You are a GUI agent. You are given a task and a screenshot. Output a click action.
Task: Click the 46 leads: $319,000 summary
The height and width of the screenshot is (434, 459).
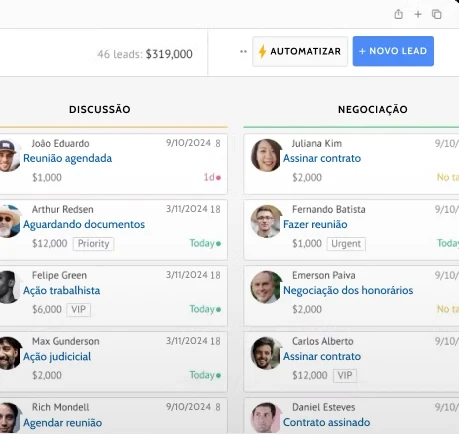click(x=145, y=54)
